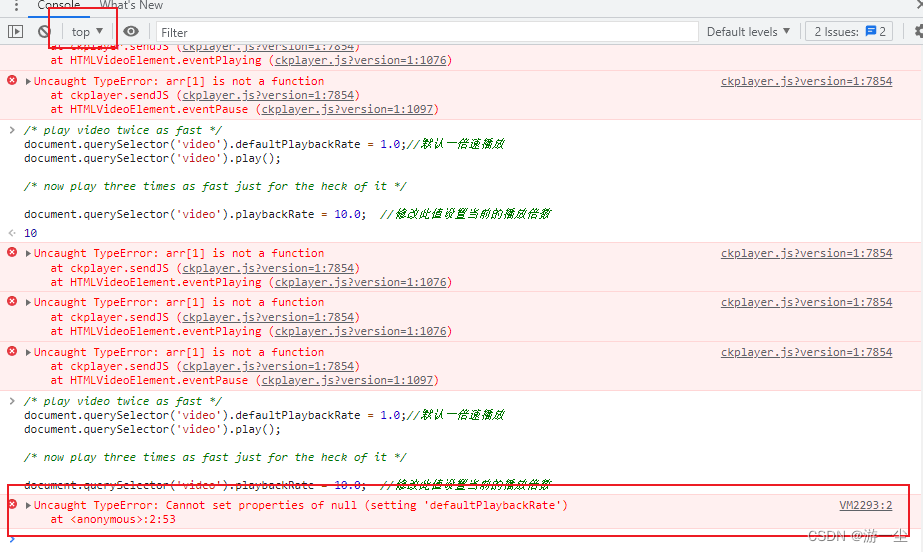Open the right-side ckplayer.js link of the error below '10'
This screenshot has width=923, height=552.
[806, 253]
